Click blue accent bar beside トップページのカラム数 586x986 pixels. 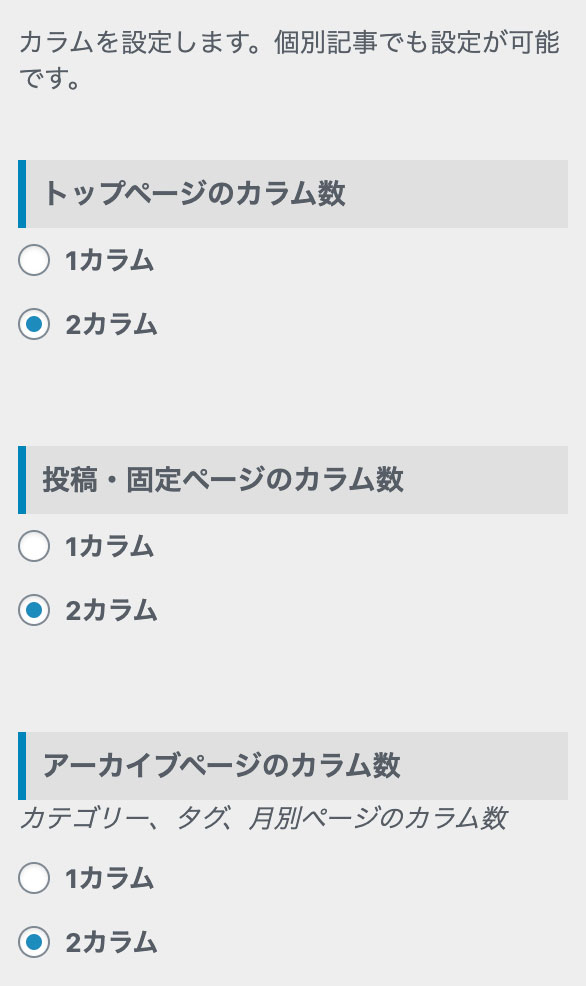point(22,194)
